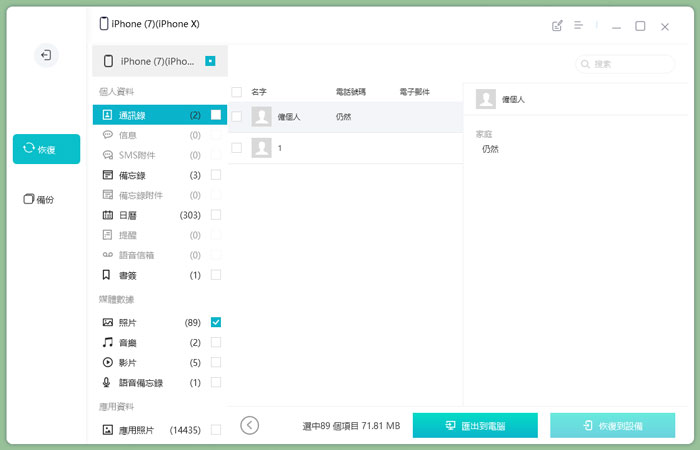Click the 仍然 phone cell in contact list
700x450 pixels.
tap(343, 117)
